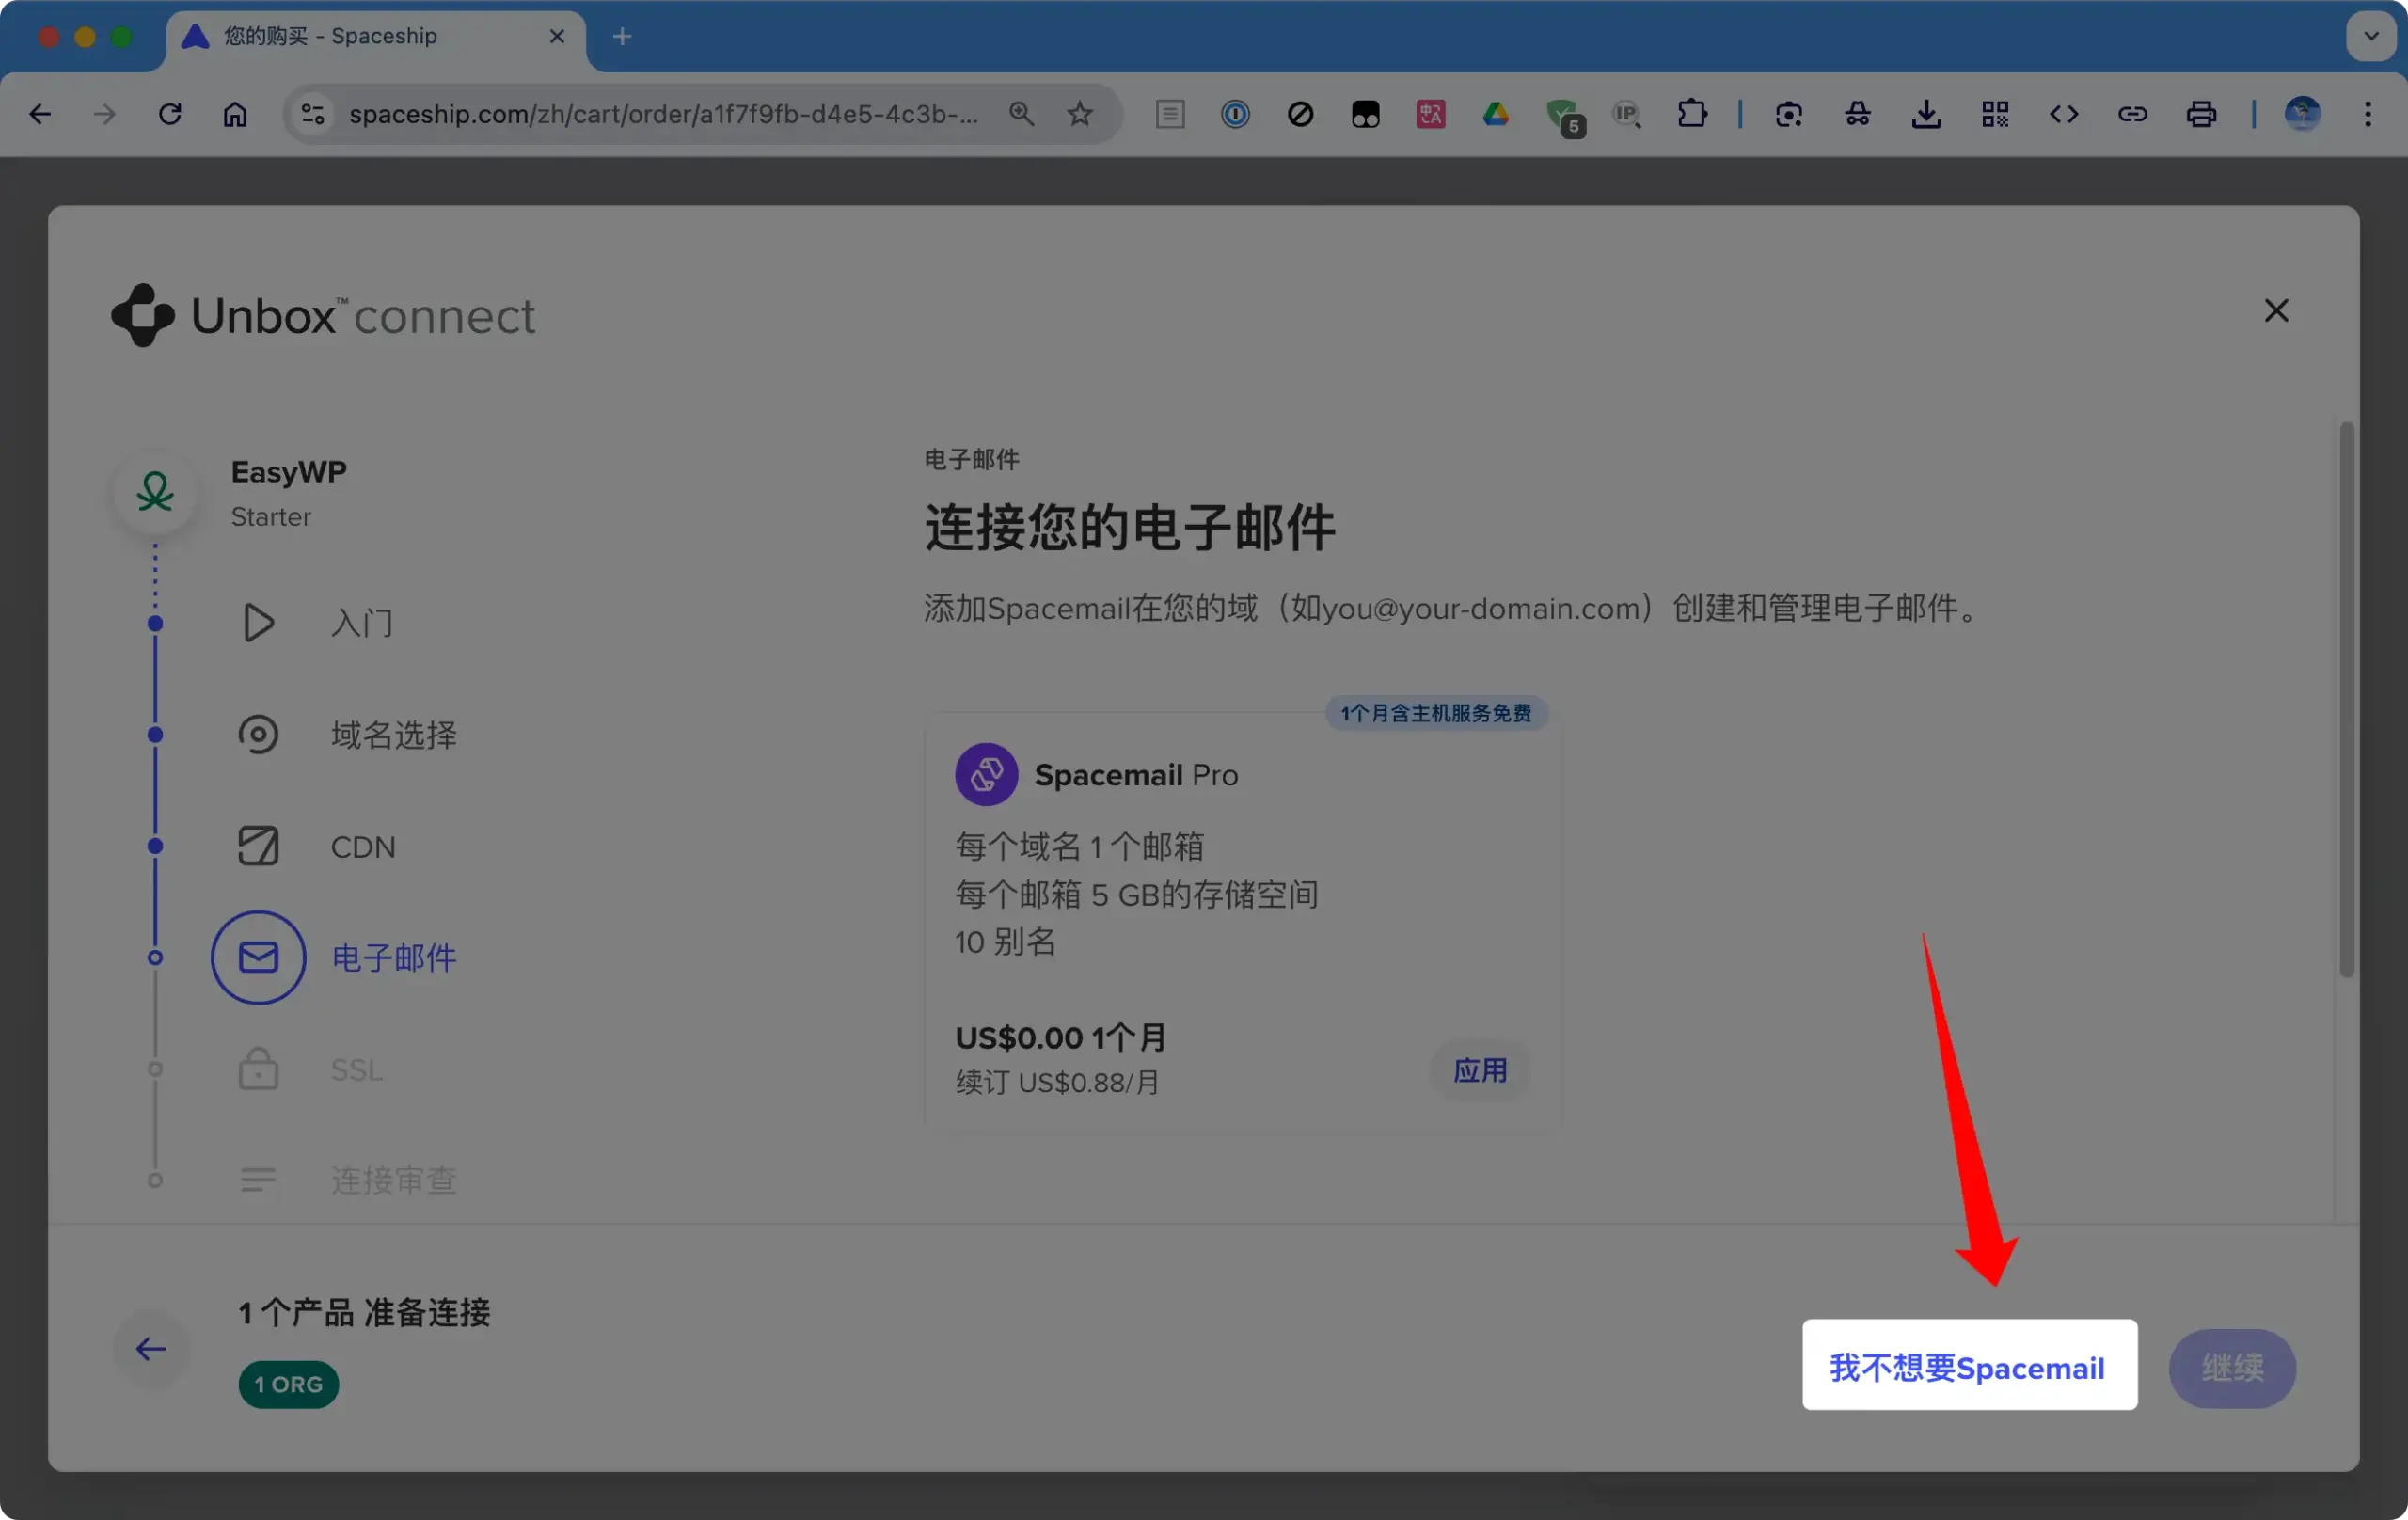Open the Google Drive extension icon
2408x1520 pixels.
[1496, 114]
